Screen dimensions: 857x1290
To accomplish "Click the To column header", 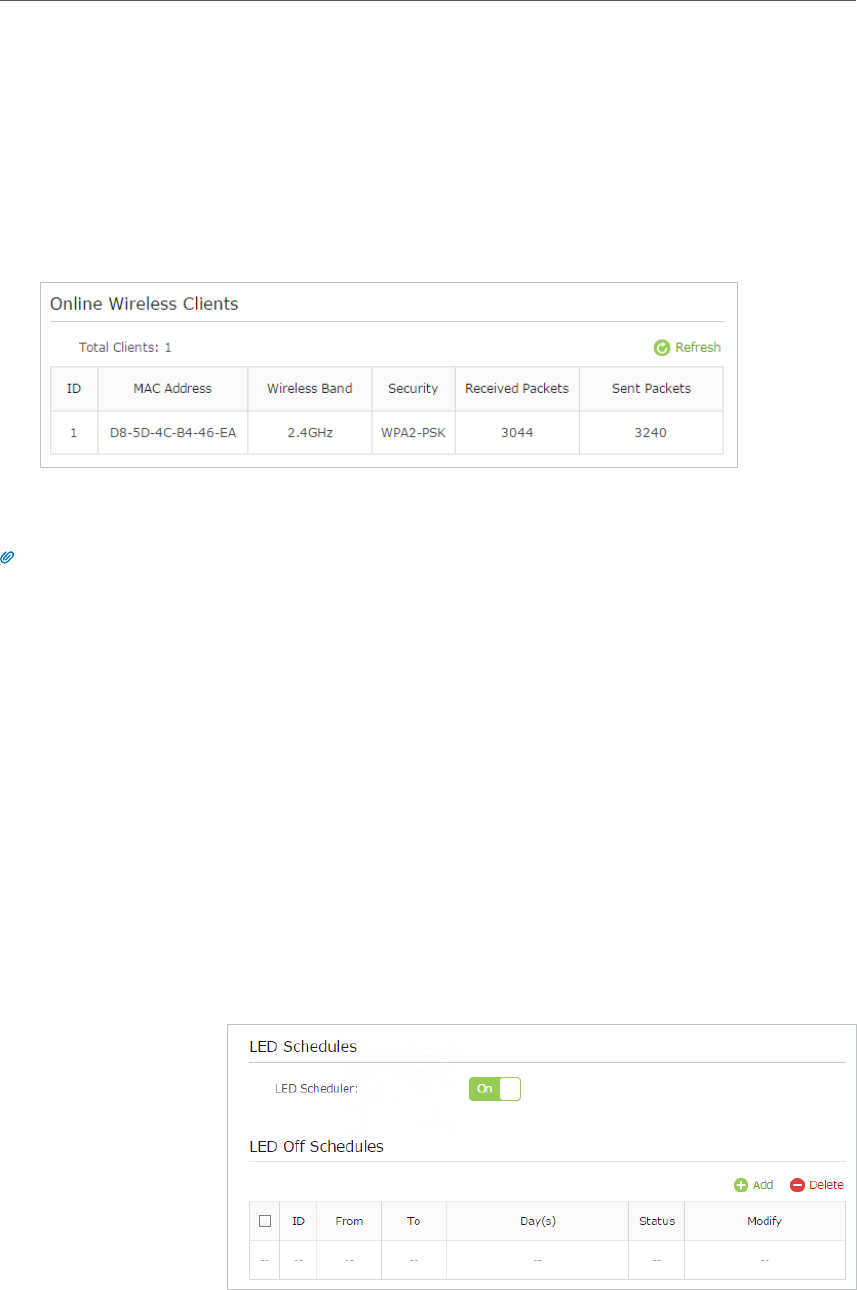I will coord(413,1221).
